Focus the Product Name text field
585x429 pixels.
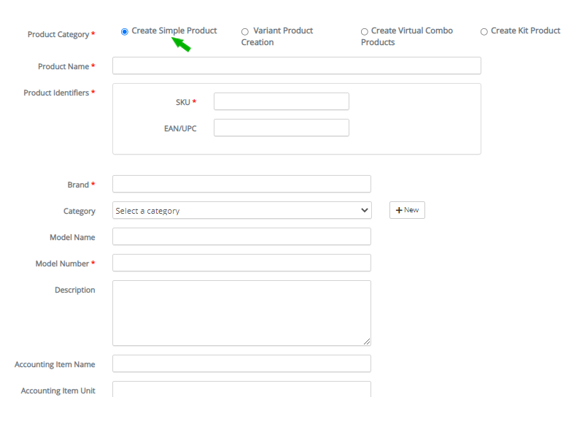(x=297, y=66)
